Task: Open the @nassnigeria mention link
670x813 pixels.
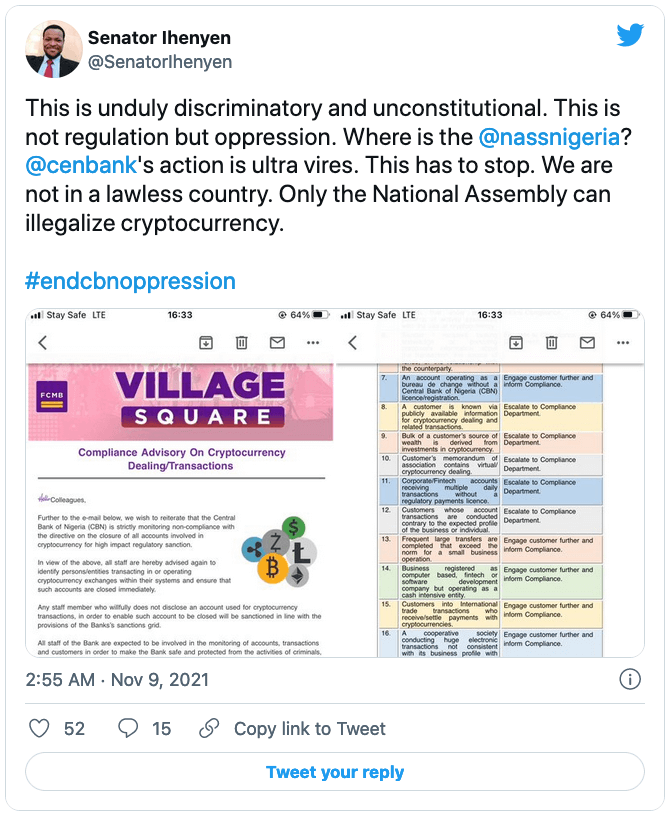Action: pyautogui.click(x=549, y=137)
